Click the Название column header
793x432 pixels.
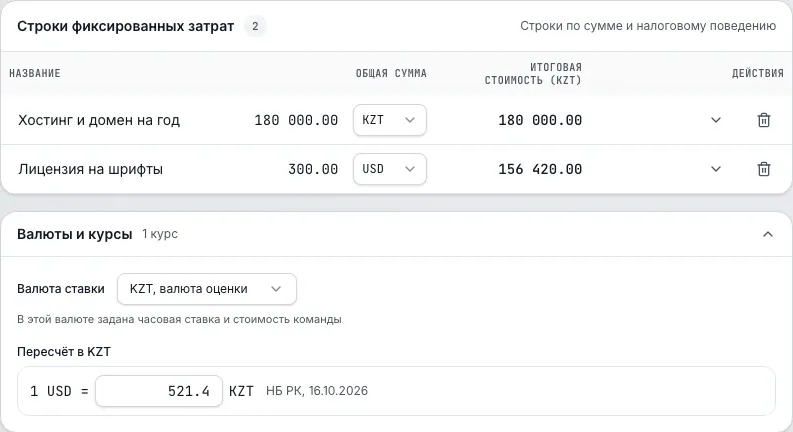35,73
